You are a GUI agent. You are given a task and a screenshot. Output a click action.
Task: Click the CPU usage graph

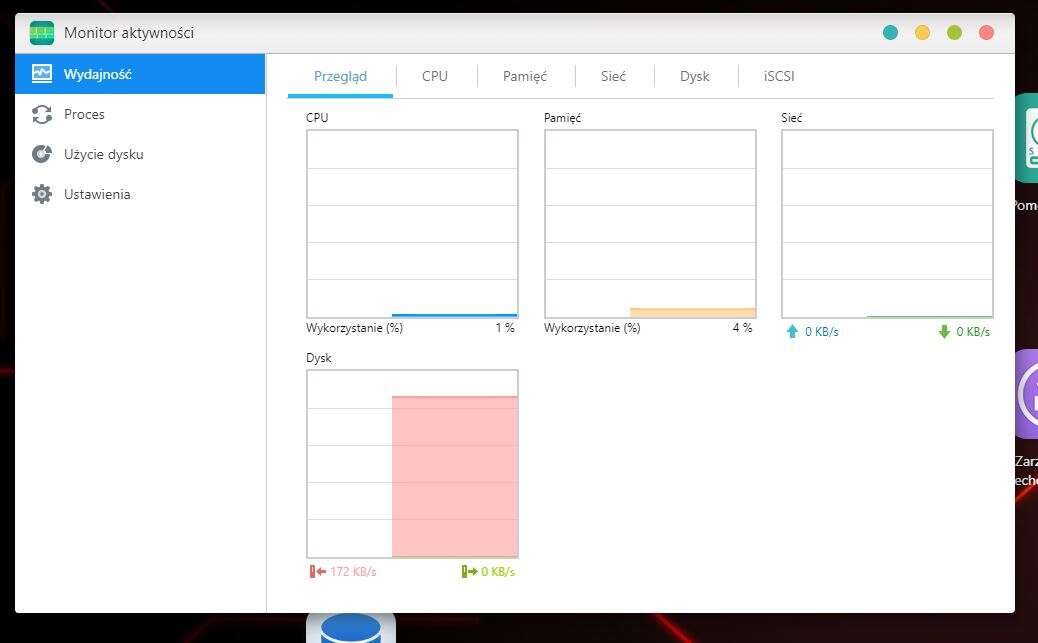pos(412,224)
